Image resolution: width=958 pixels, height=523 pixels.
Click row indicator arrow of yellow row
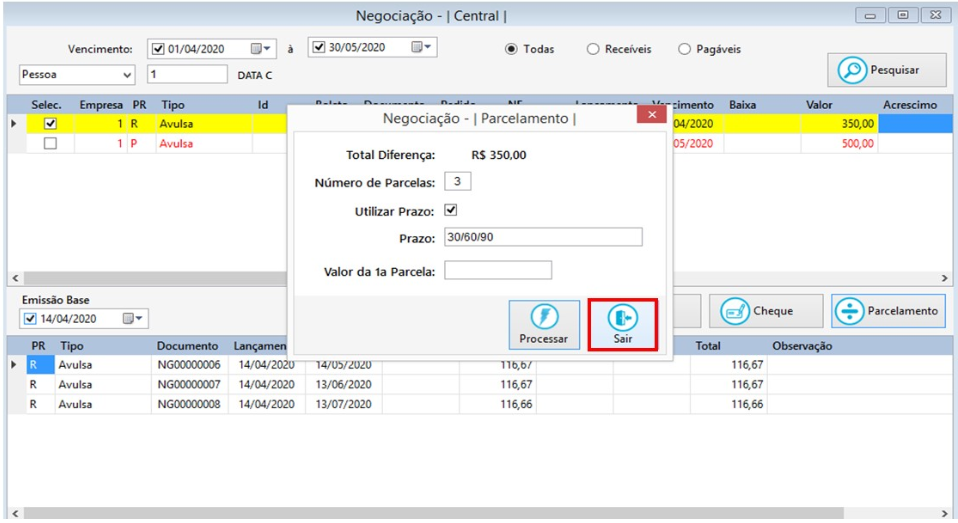[x=15, y=123]
